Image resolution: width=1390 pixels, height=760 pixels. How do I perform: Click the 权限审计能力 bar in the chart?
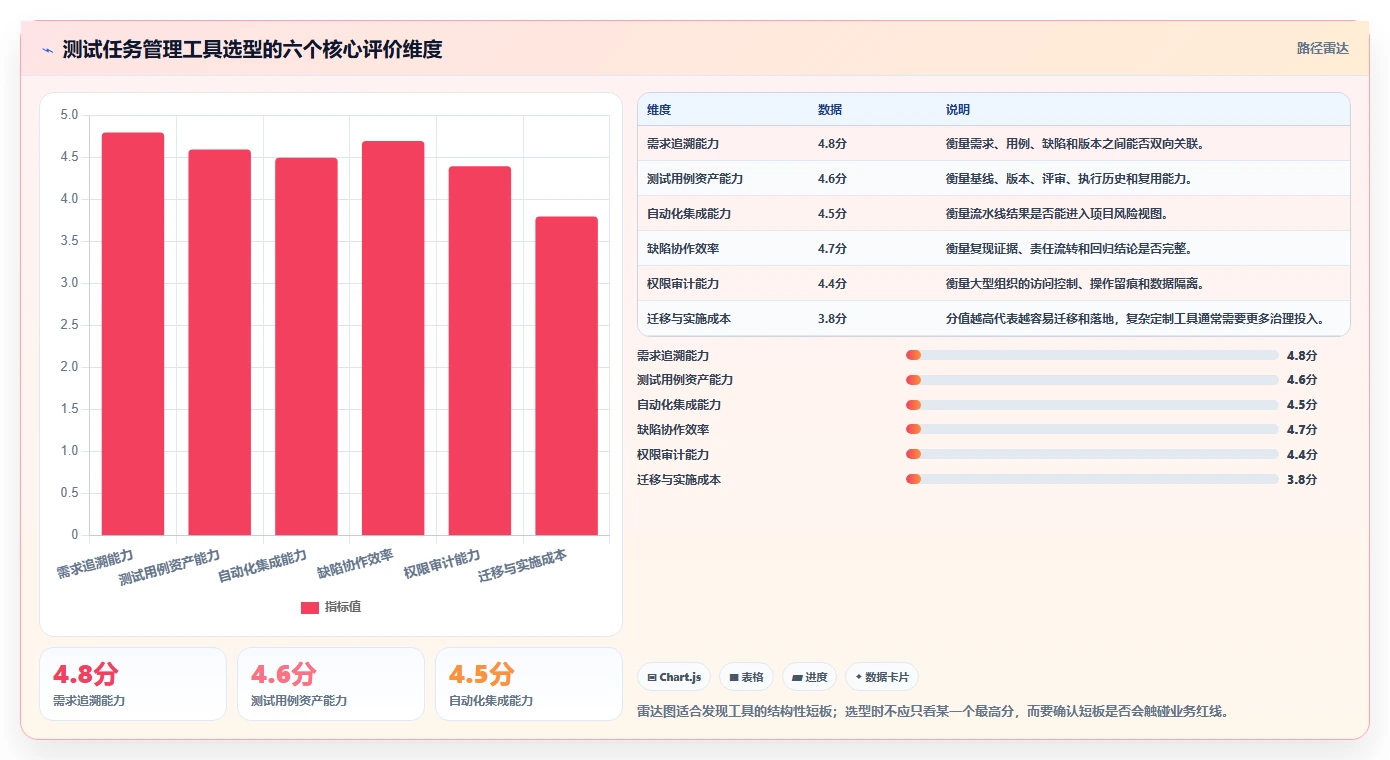click(x=480, y=351)
